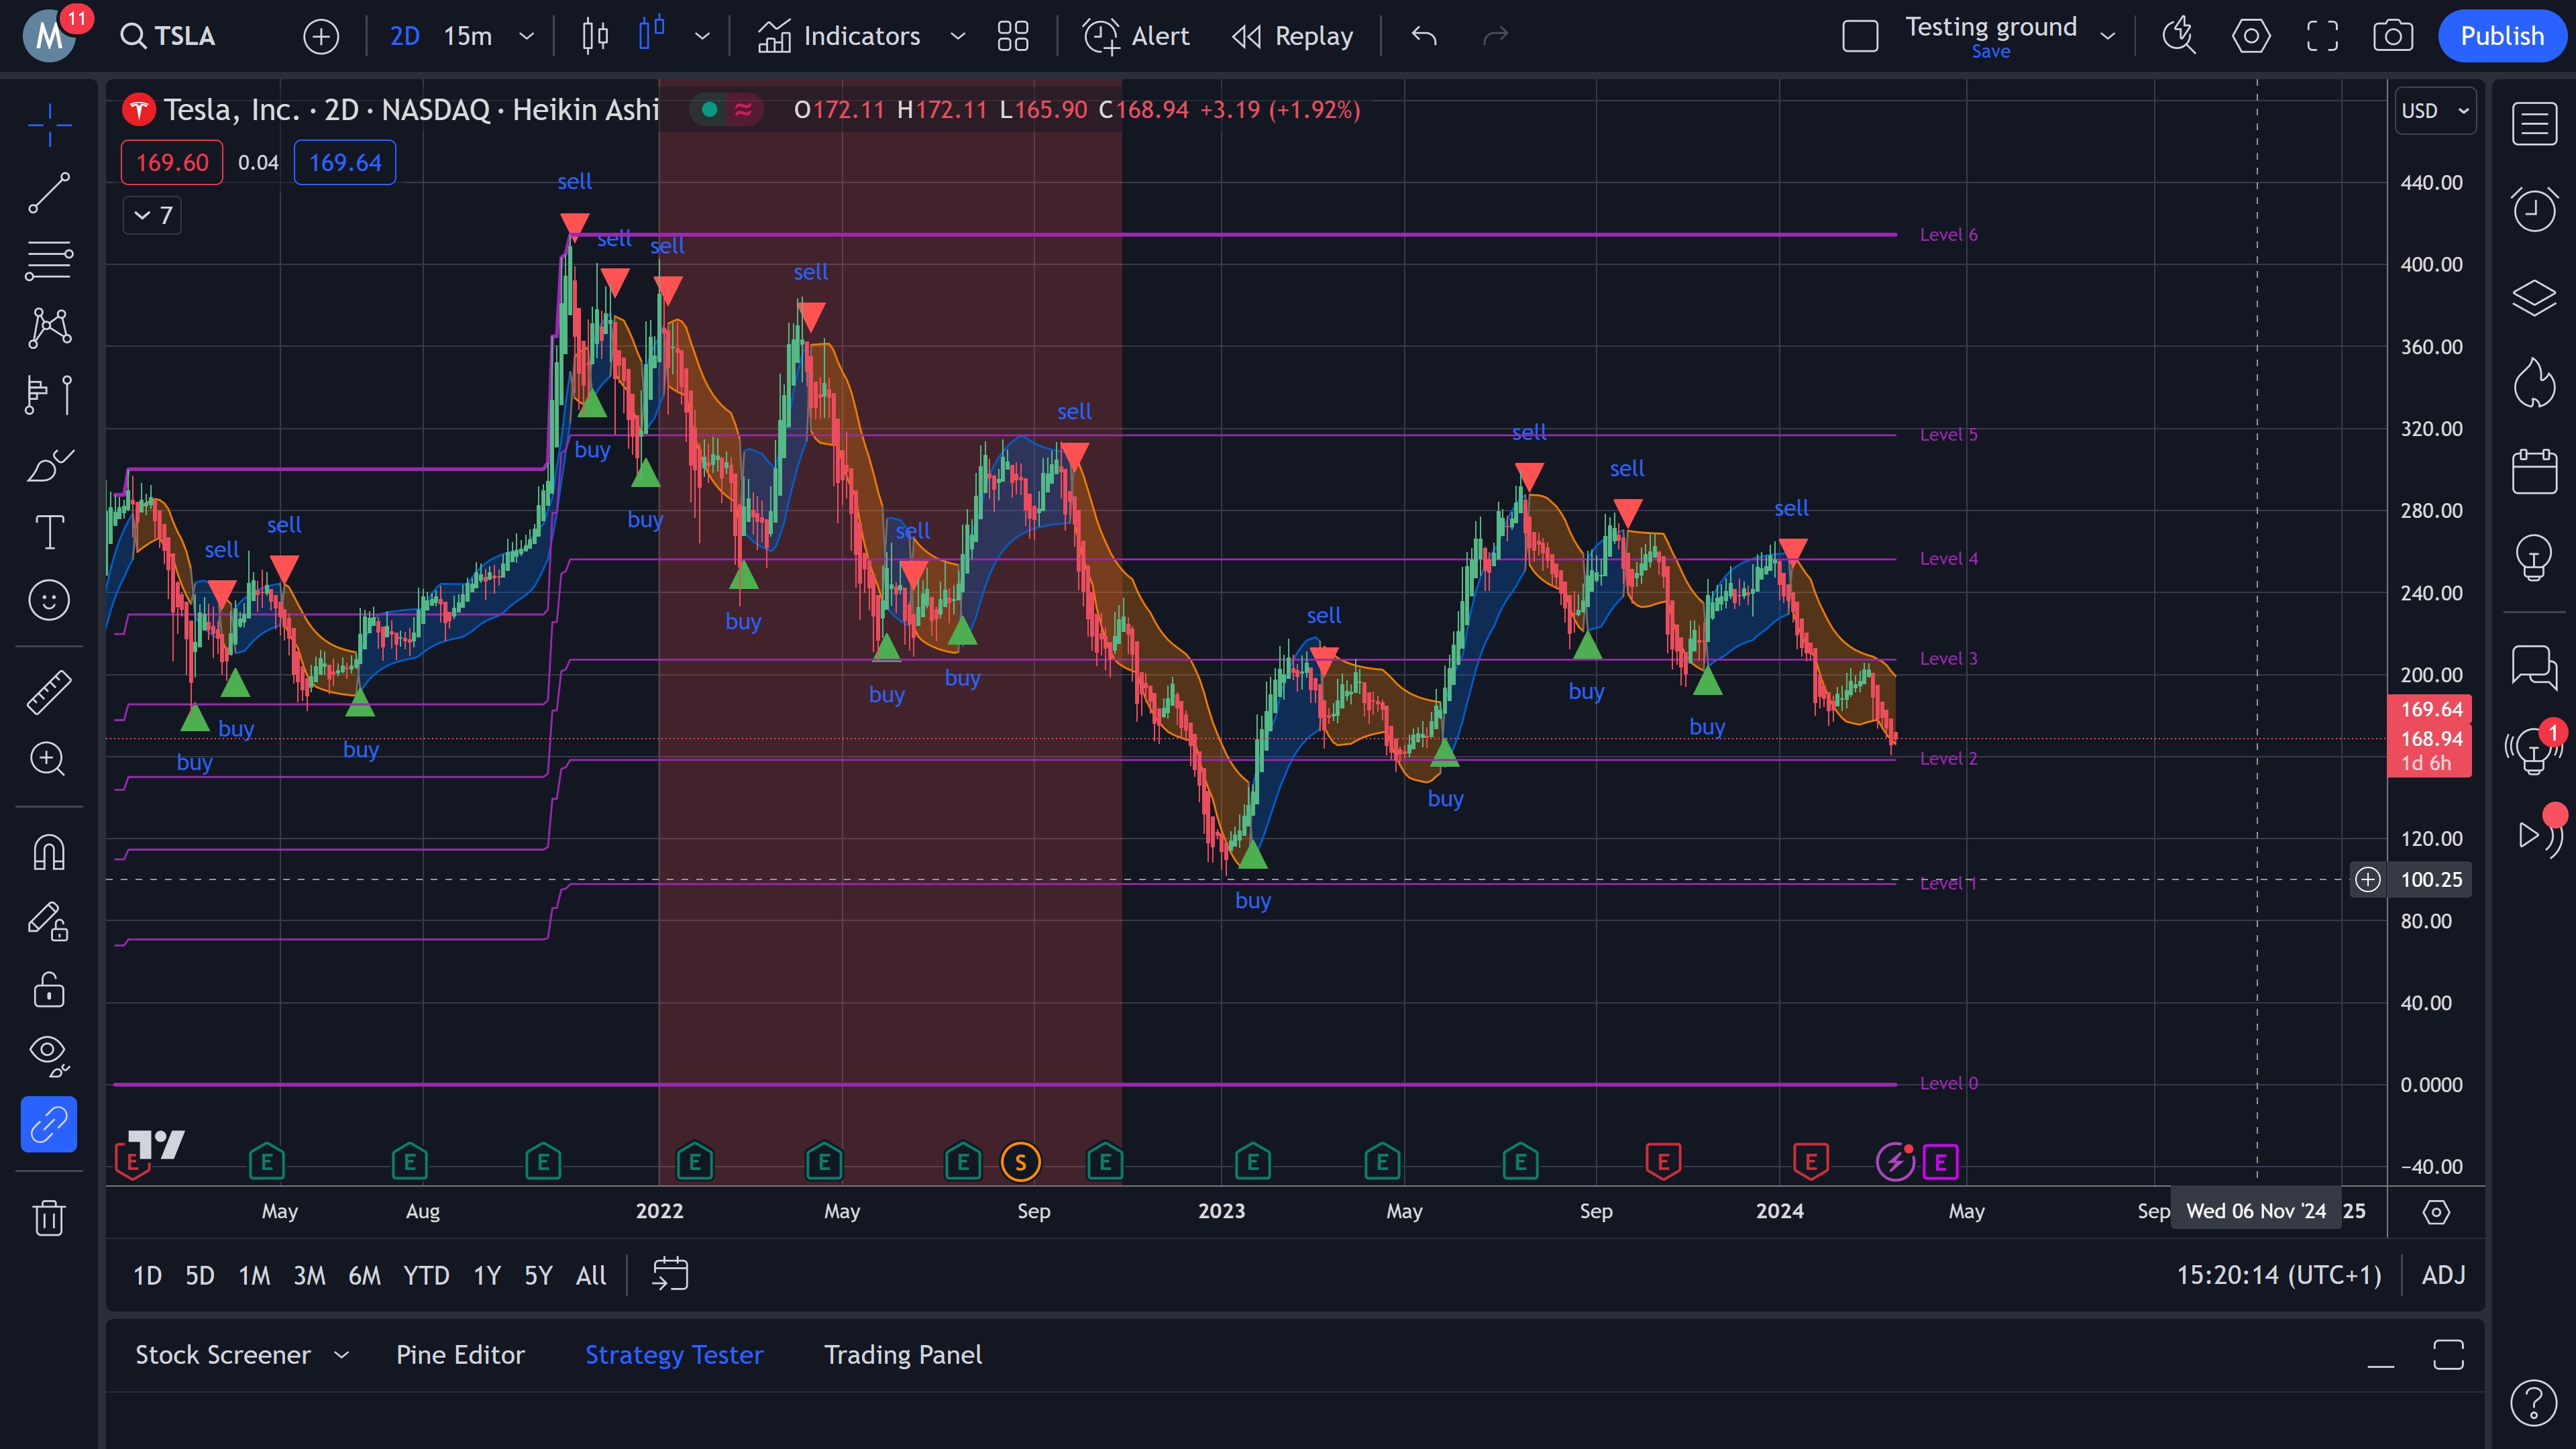
Task: Open the go to date calendar icon
Action: (670, 1275)
